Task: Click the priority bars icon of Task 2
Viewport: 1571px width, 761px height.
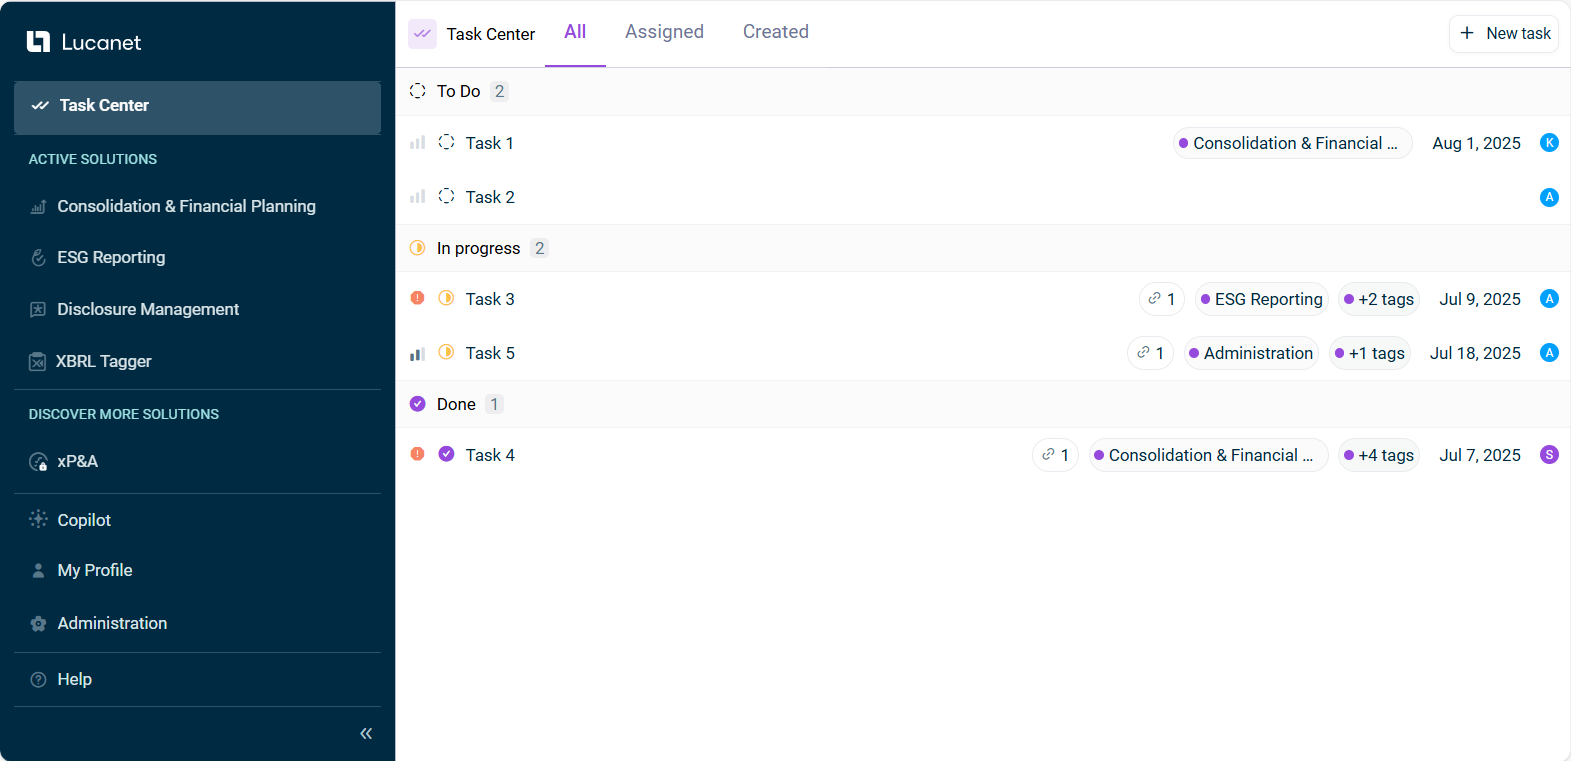Action: [x=418, y=197]
